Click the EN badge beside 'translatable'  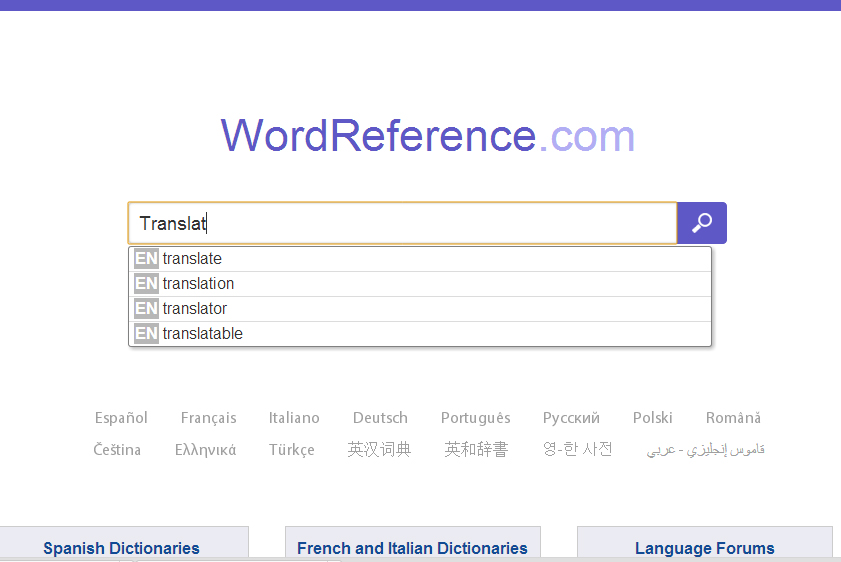(x=146, y=334)
